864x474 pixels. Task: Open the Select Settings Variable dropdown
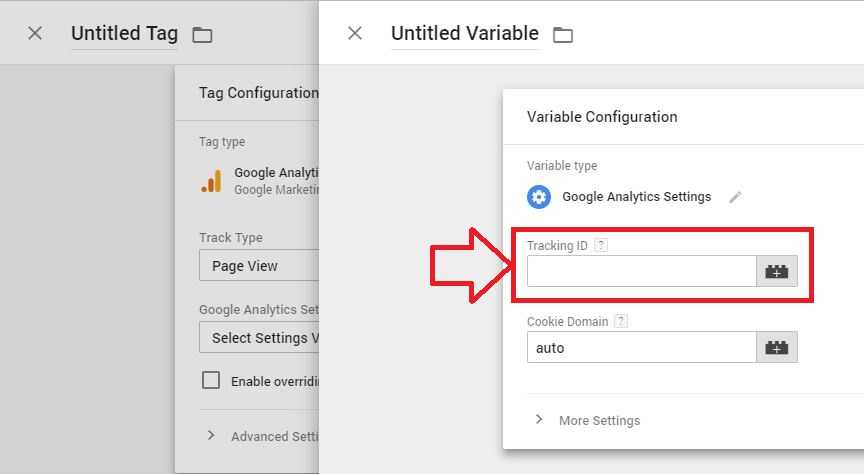pyautogui.click(x=259, y=337)
